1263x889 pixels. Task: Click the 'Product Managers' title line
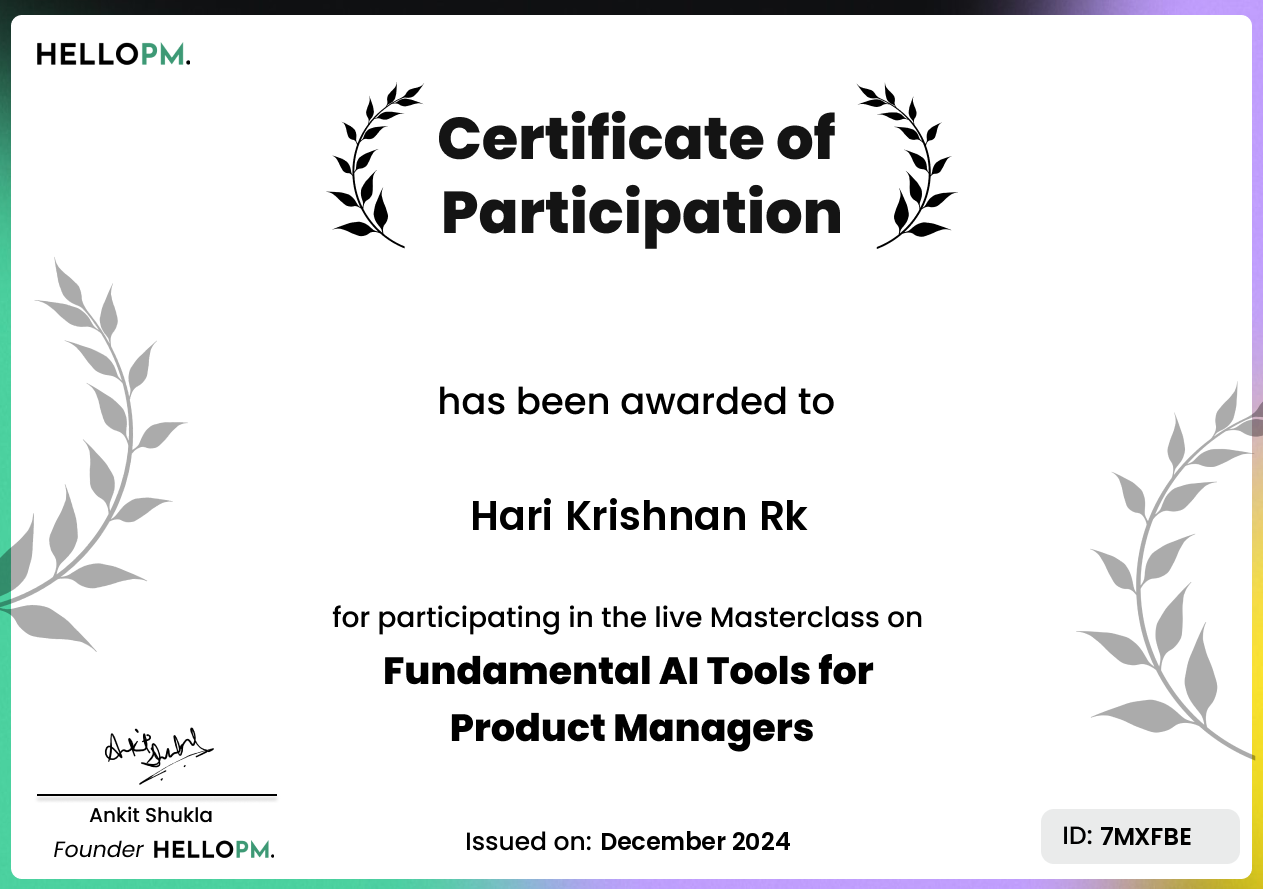pyautogui.click(x=631, y=727)
